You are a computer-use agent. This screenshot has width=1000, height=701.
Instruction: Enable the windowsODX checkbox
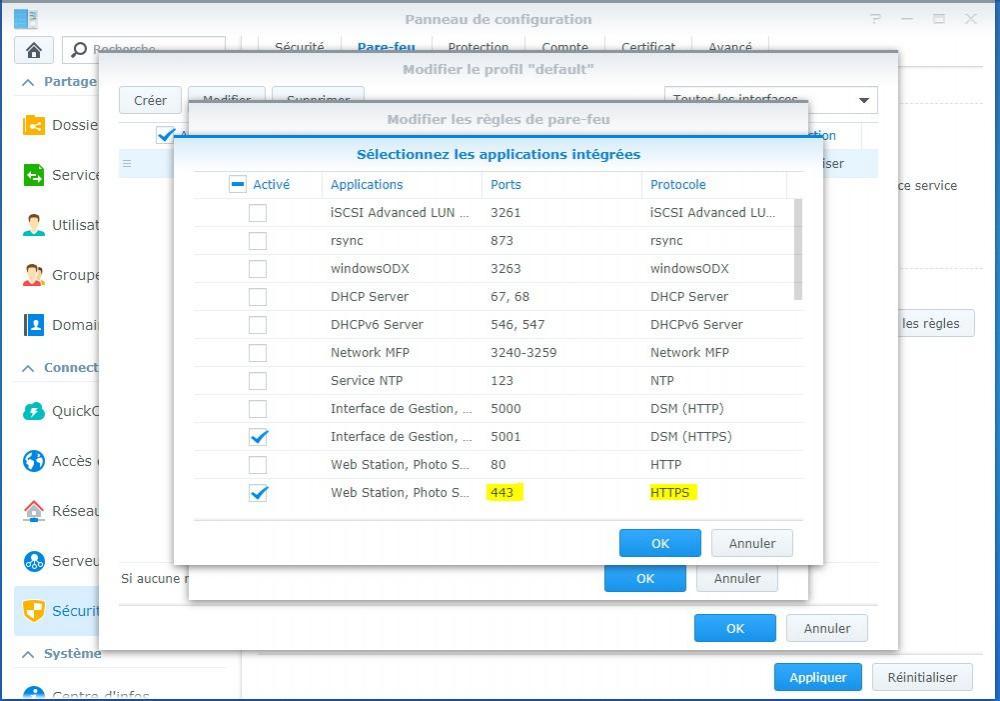(x=258, y=269)
